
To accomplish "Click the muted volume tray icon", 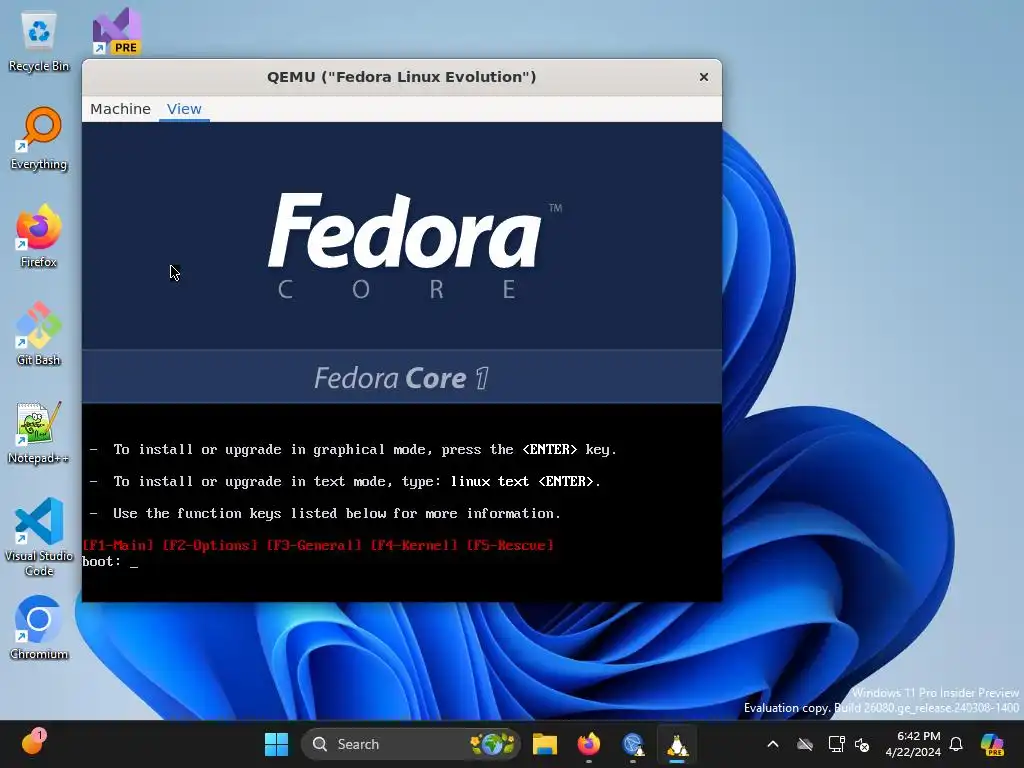I will [862, 744].
